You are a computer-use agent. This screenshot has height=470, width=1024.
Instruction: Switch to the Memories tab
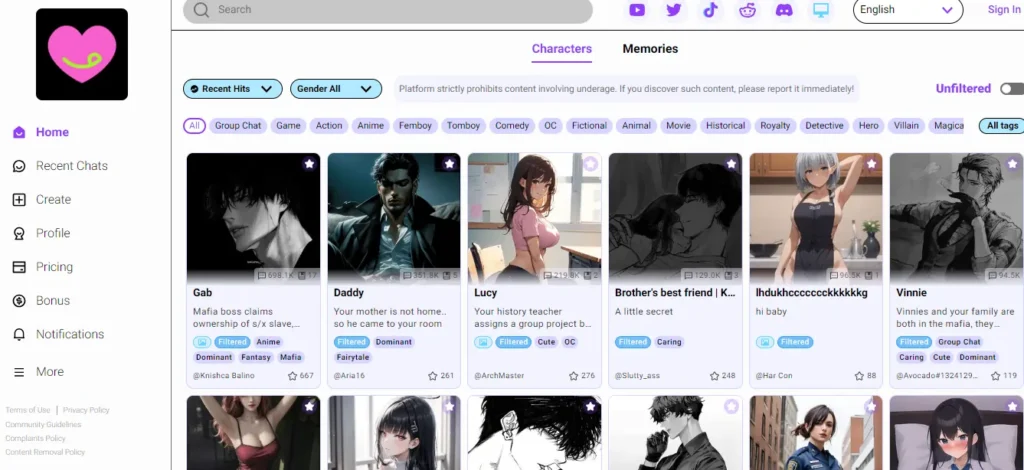point(650,49)
